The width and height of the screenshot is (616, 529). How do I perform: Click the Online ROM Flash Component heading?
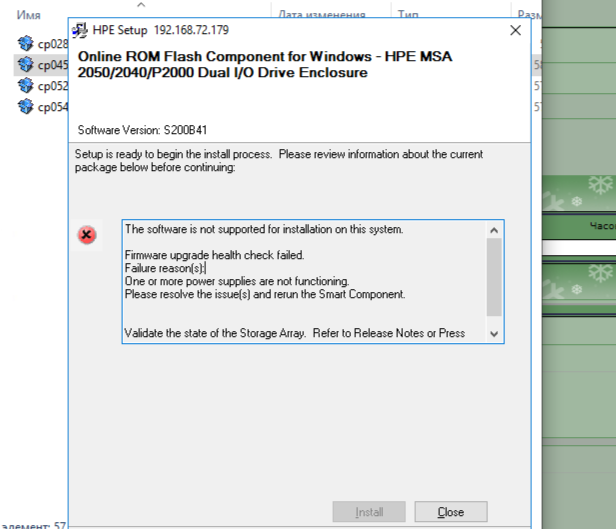[x=265, y=64]
